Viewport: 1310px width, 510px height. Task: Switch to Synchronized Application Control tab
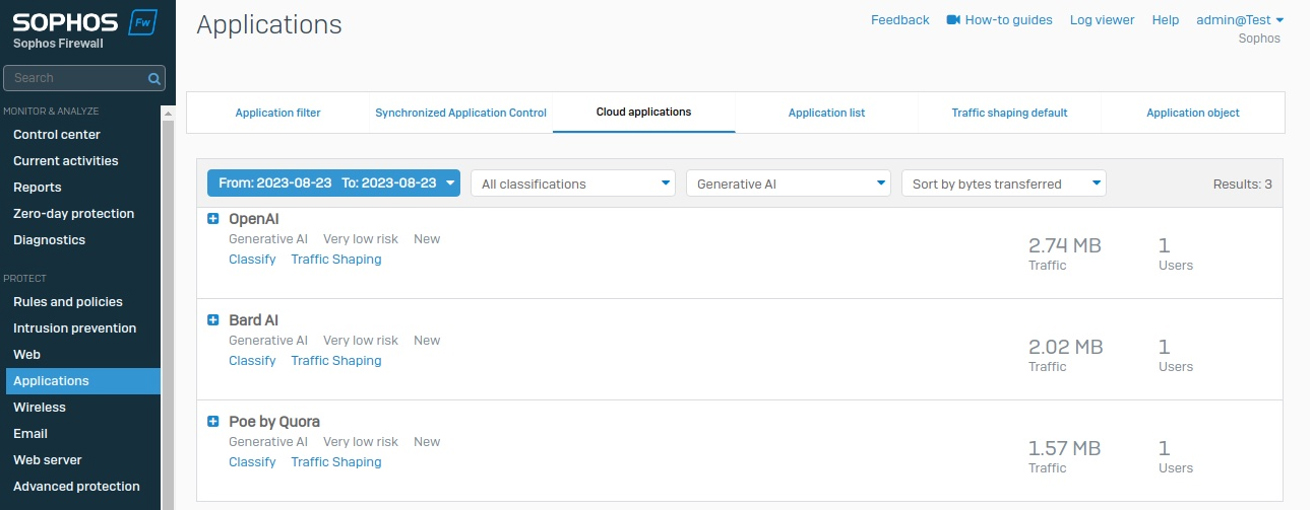[x=461, y=113]
